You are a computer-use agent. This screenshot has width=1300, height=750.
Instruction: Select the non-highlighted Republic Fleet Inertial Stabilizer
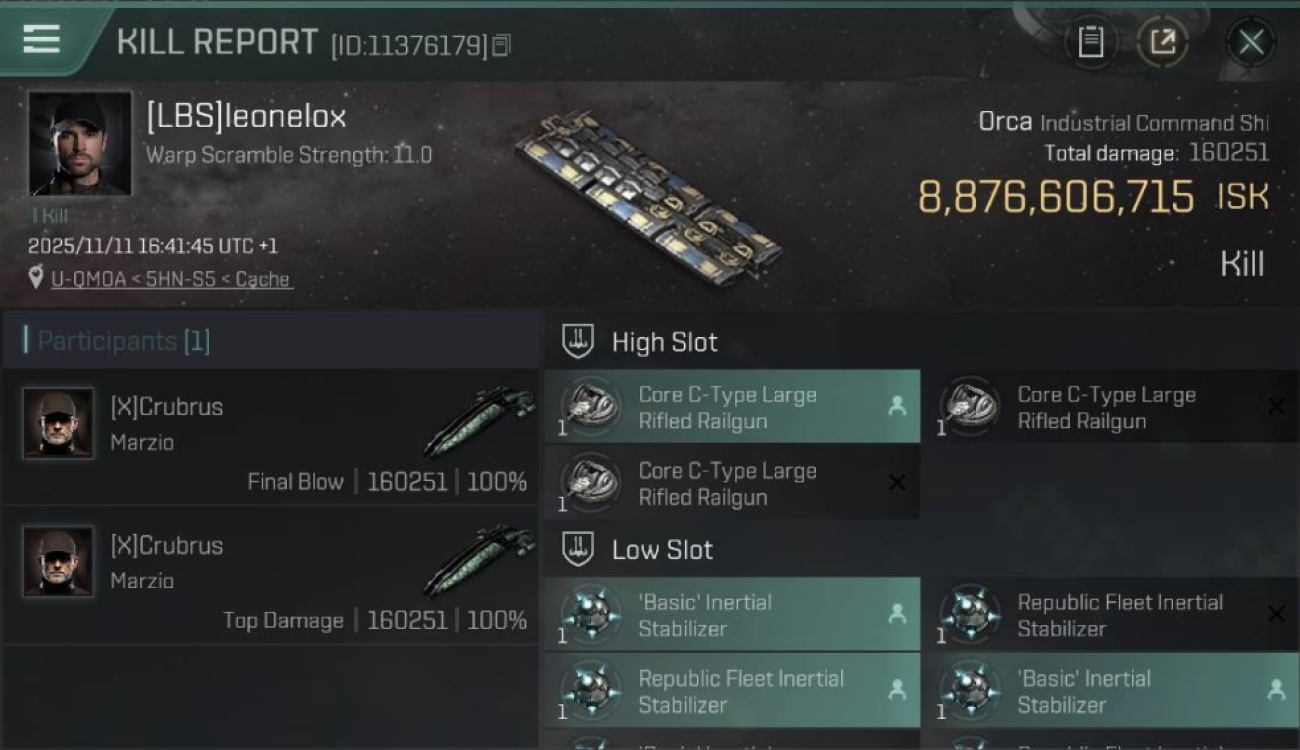point(1118,615)
